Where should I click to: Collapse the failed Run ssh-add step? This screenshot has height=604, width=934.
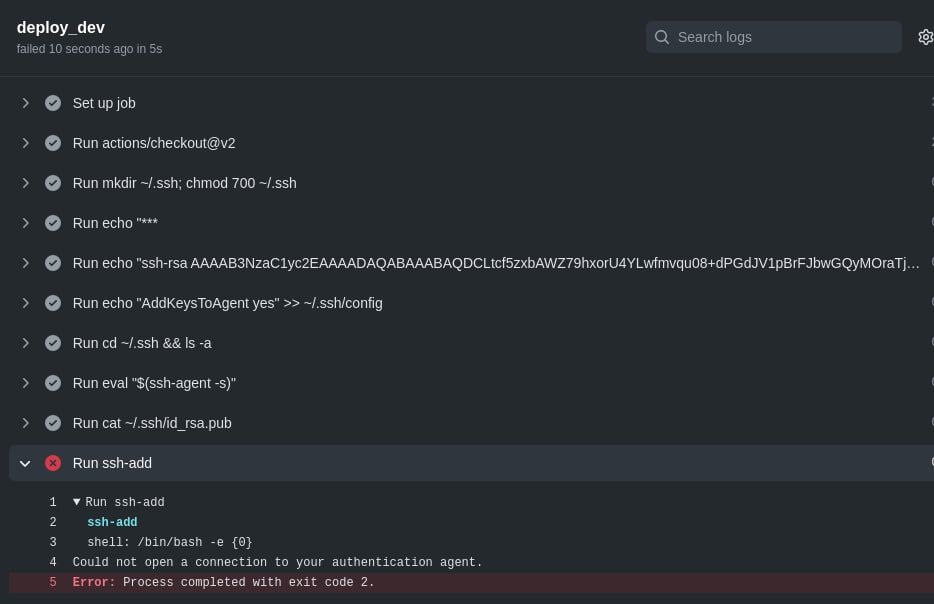point(25,463)
